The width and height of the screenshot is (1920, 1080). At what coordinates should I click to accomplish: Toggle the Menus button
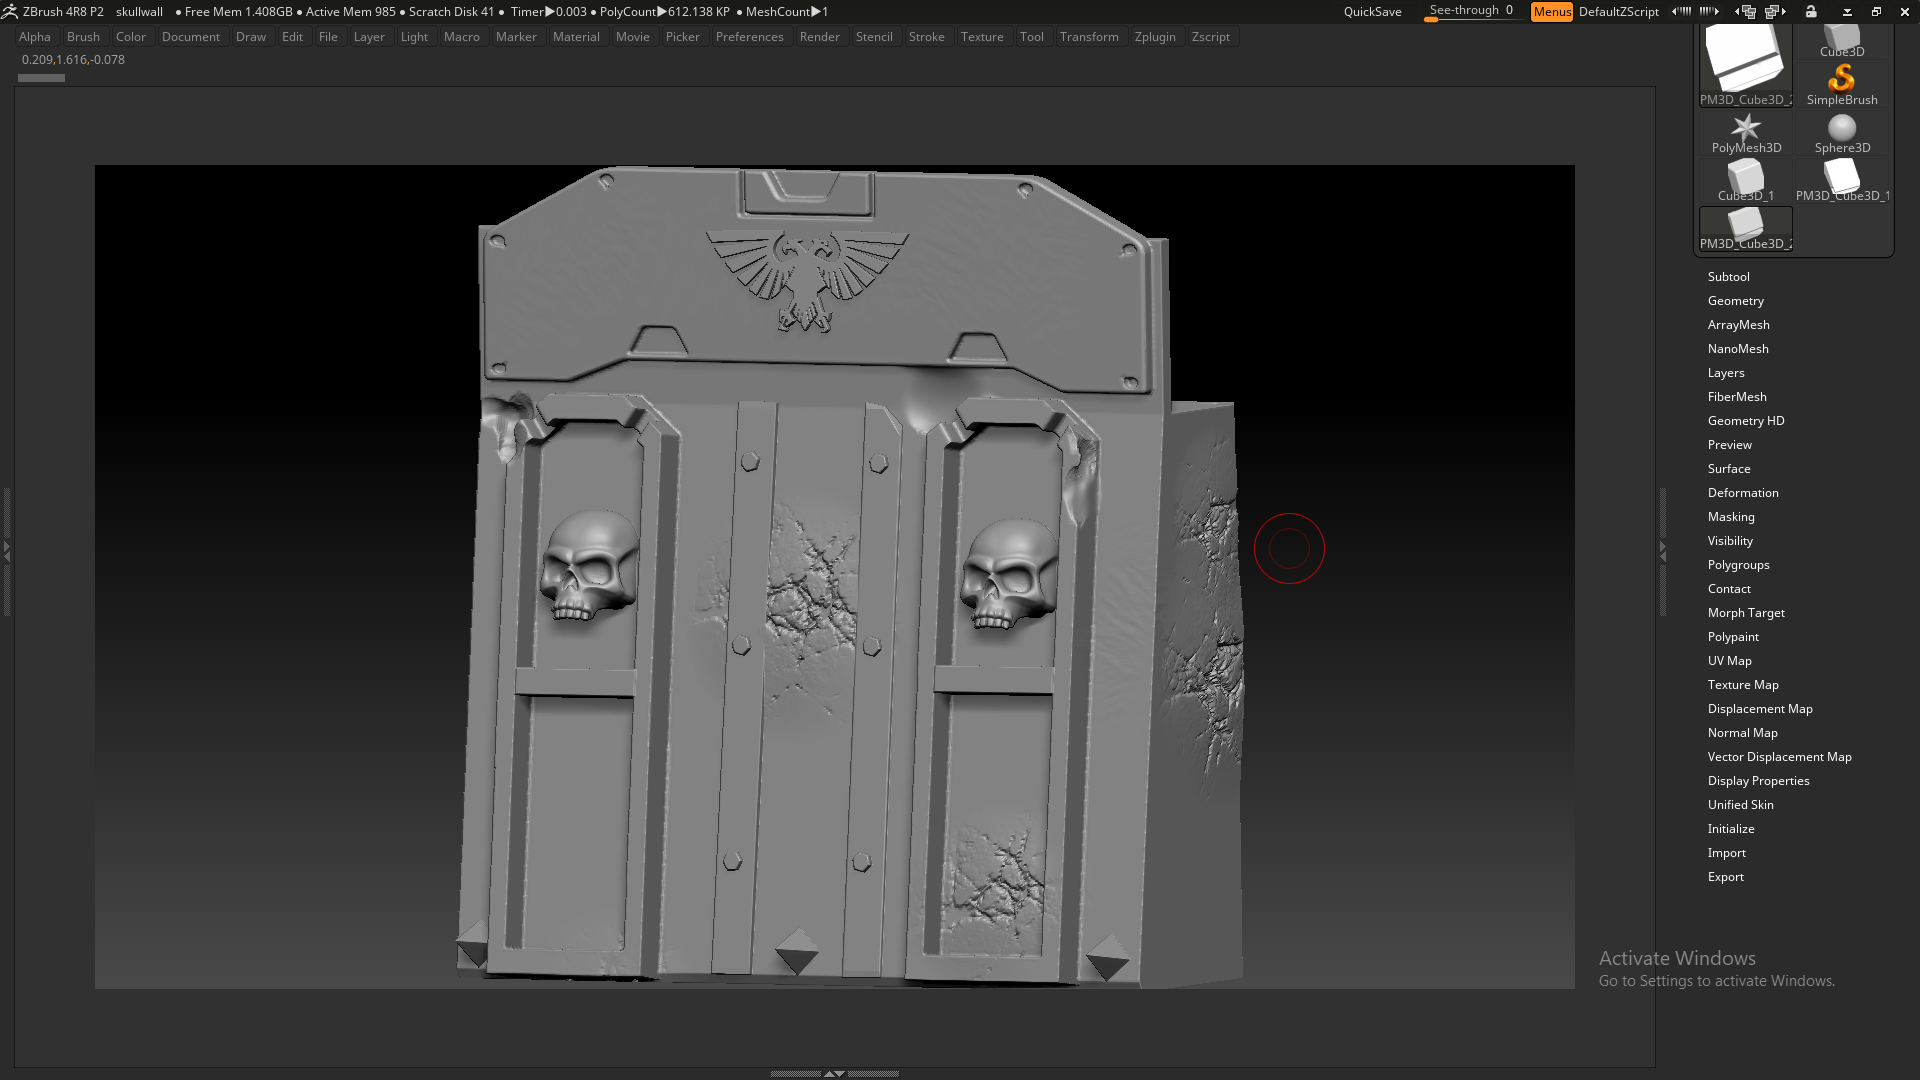coord(1552,12)
